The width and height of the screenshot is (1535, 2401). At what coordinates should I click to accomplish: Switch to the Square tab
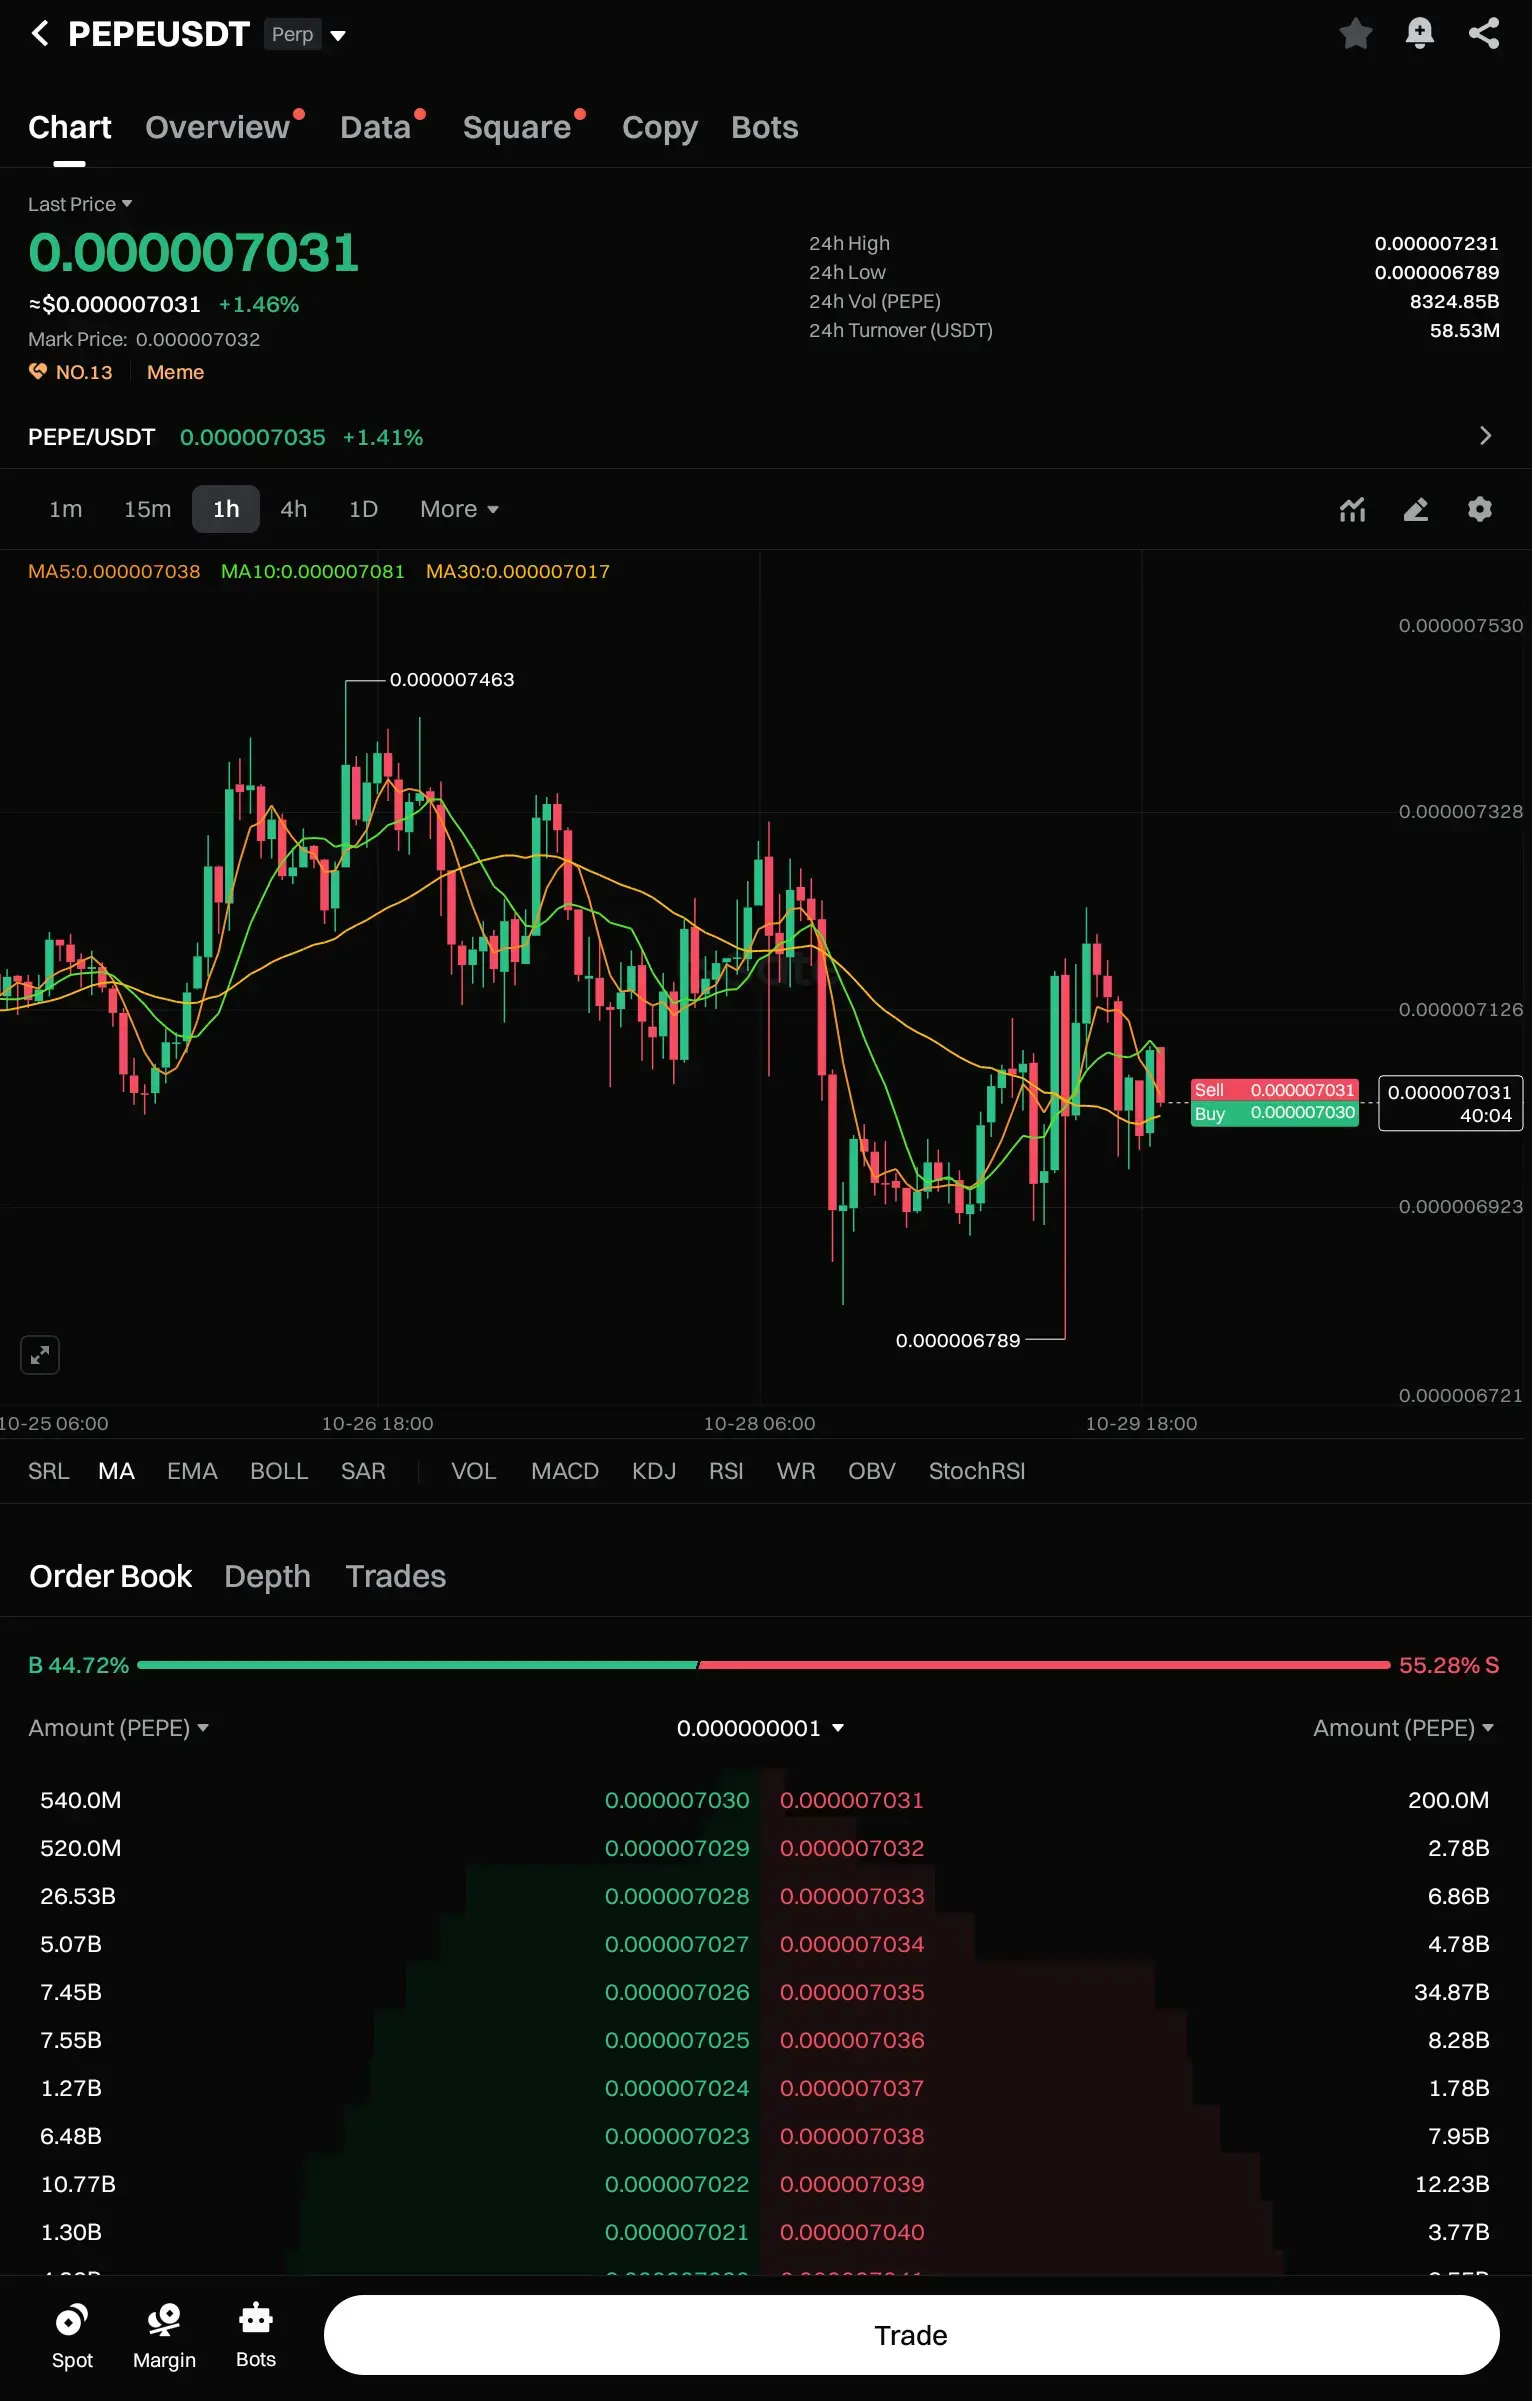click(x=517, y=128)
